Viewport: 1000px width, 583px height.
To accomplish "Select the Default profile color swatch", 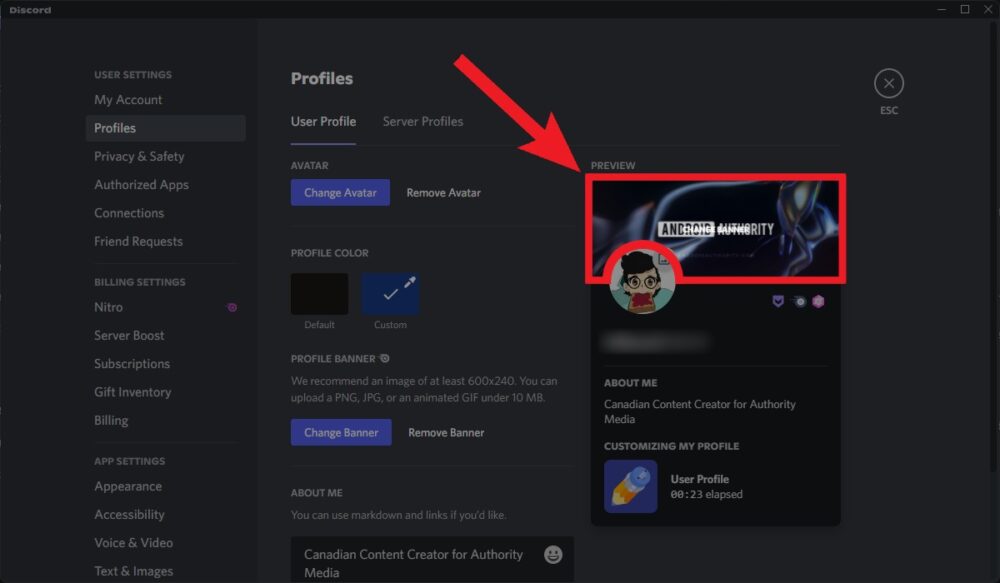I will tap(320, 293).
